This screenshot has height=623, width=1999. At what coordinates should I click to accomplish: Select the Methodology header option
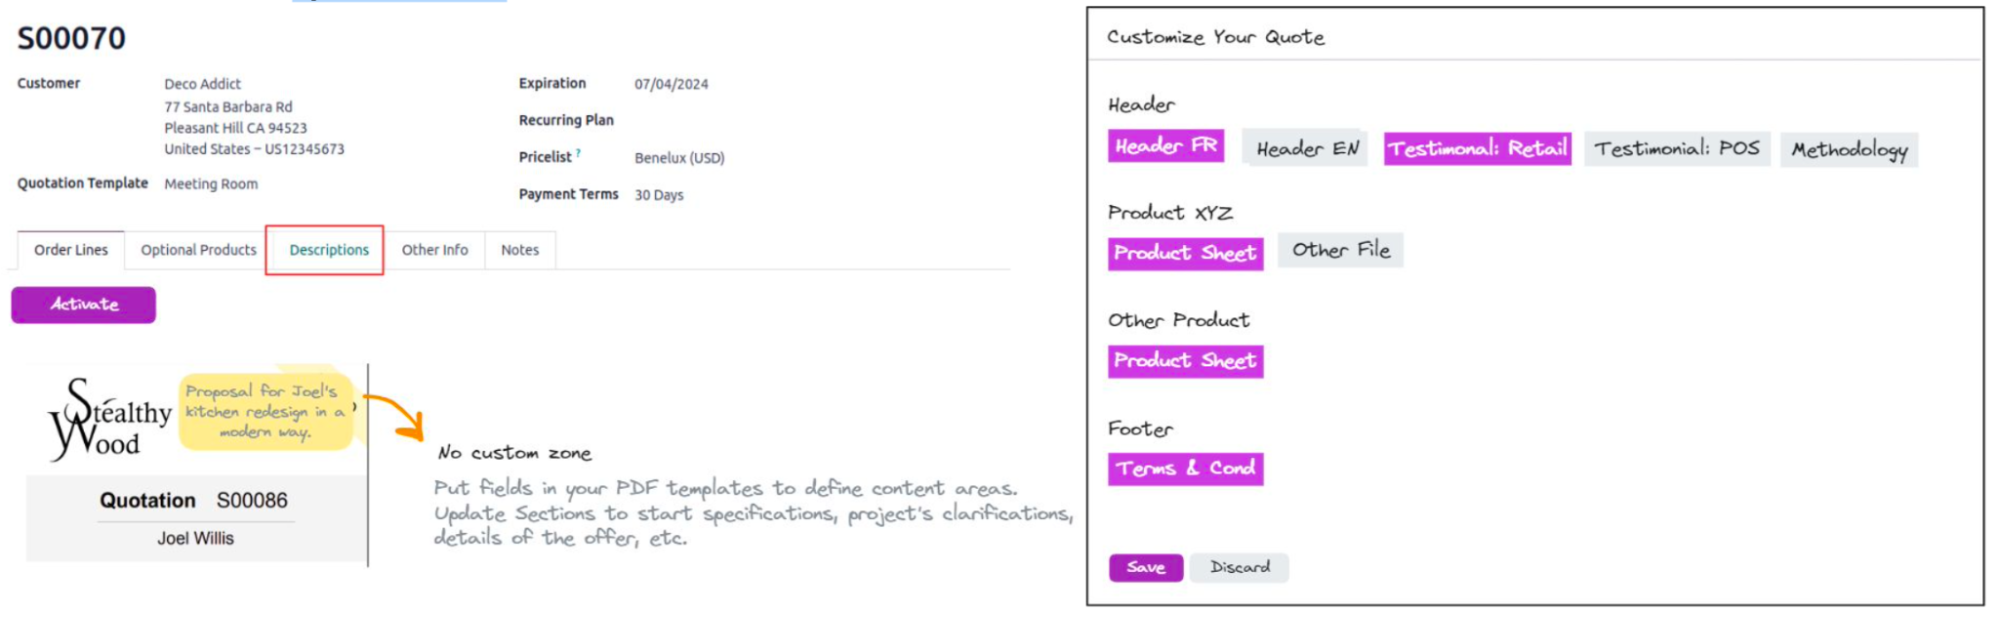click(x=1848, y=150)
